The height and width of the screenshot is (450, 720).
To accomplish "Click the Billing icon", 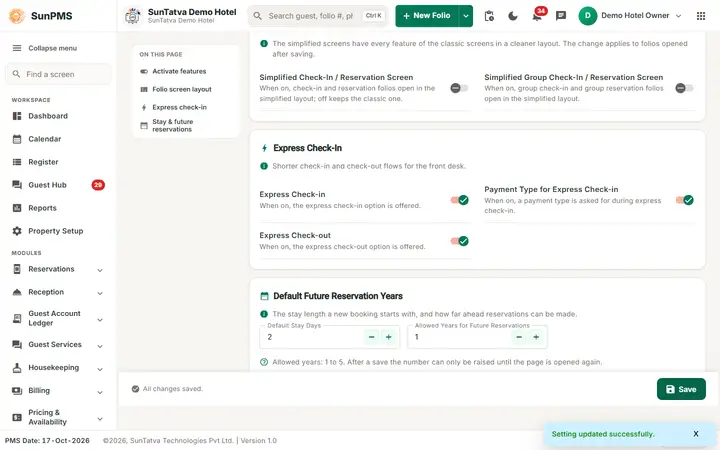I will pos(17,390).
